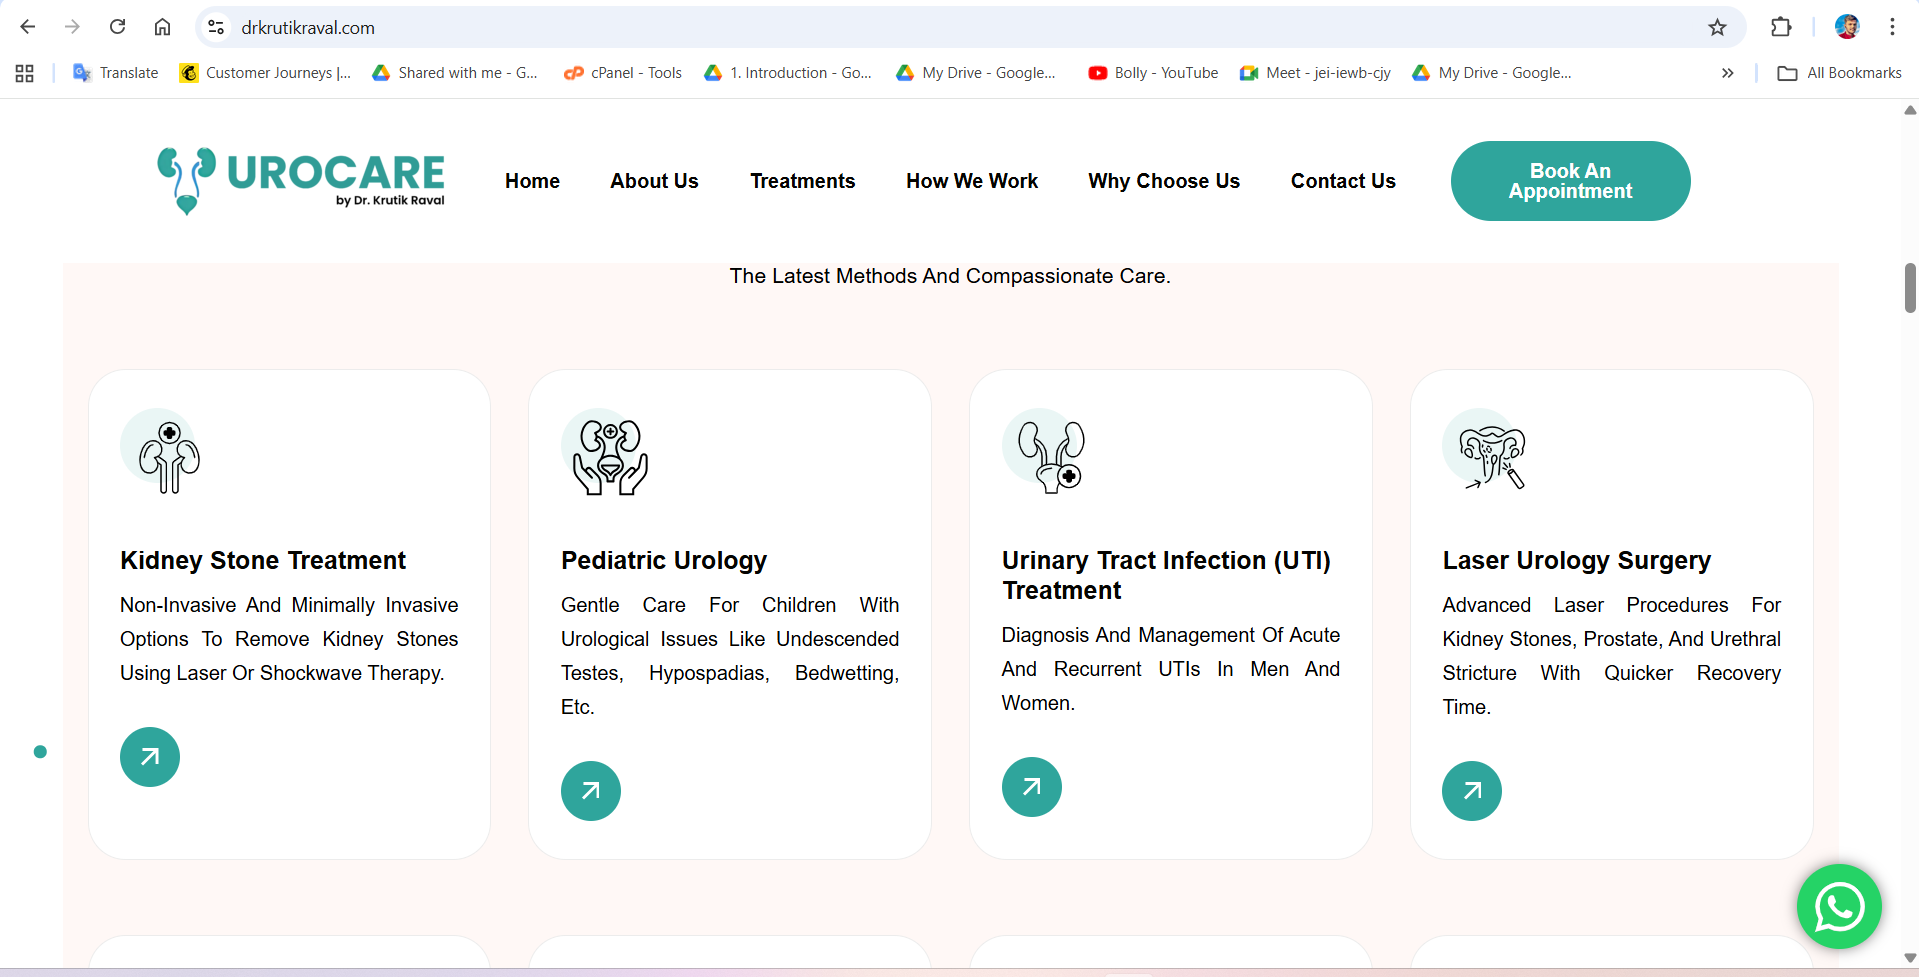Reload the page
Viewport: 1919px width, 977px height.
click(x=117, y=27)
